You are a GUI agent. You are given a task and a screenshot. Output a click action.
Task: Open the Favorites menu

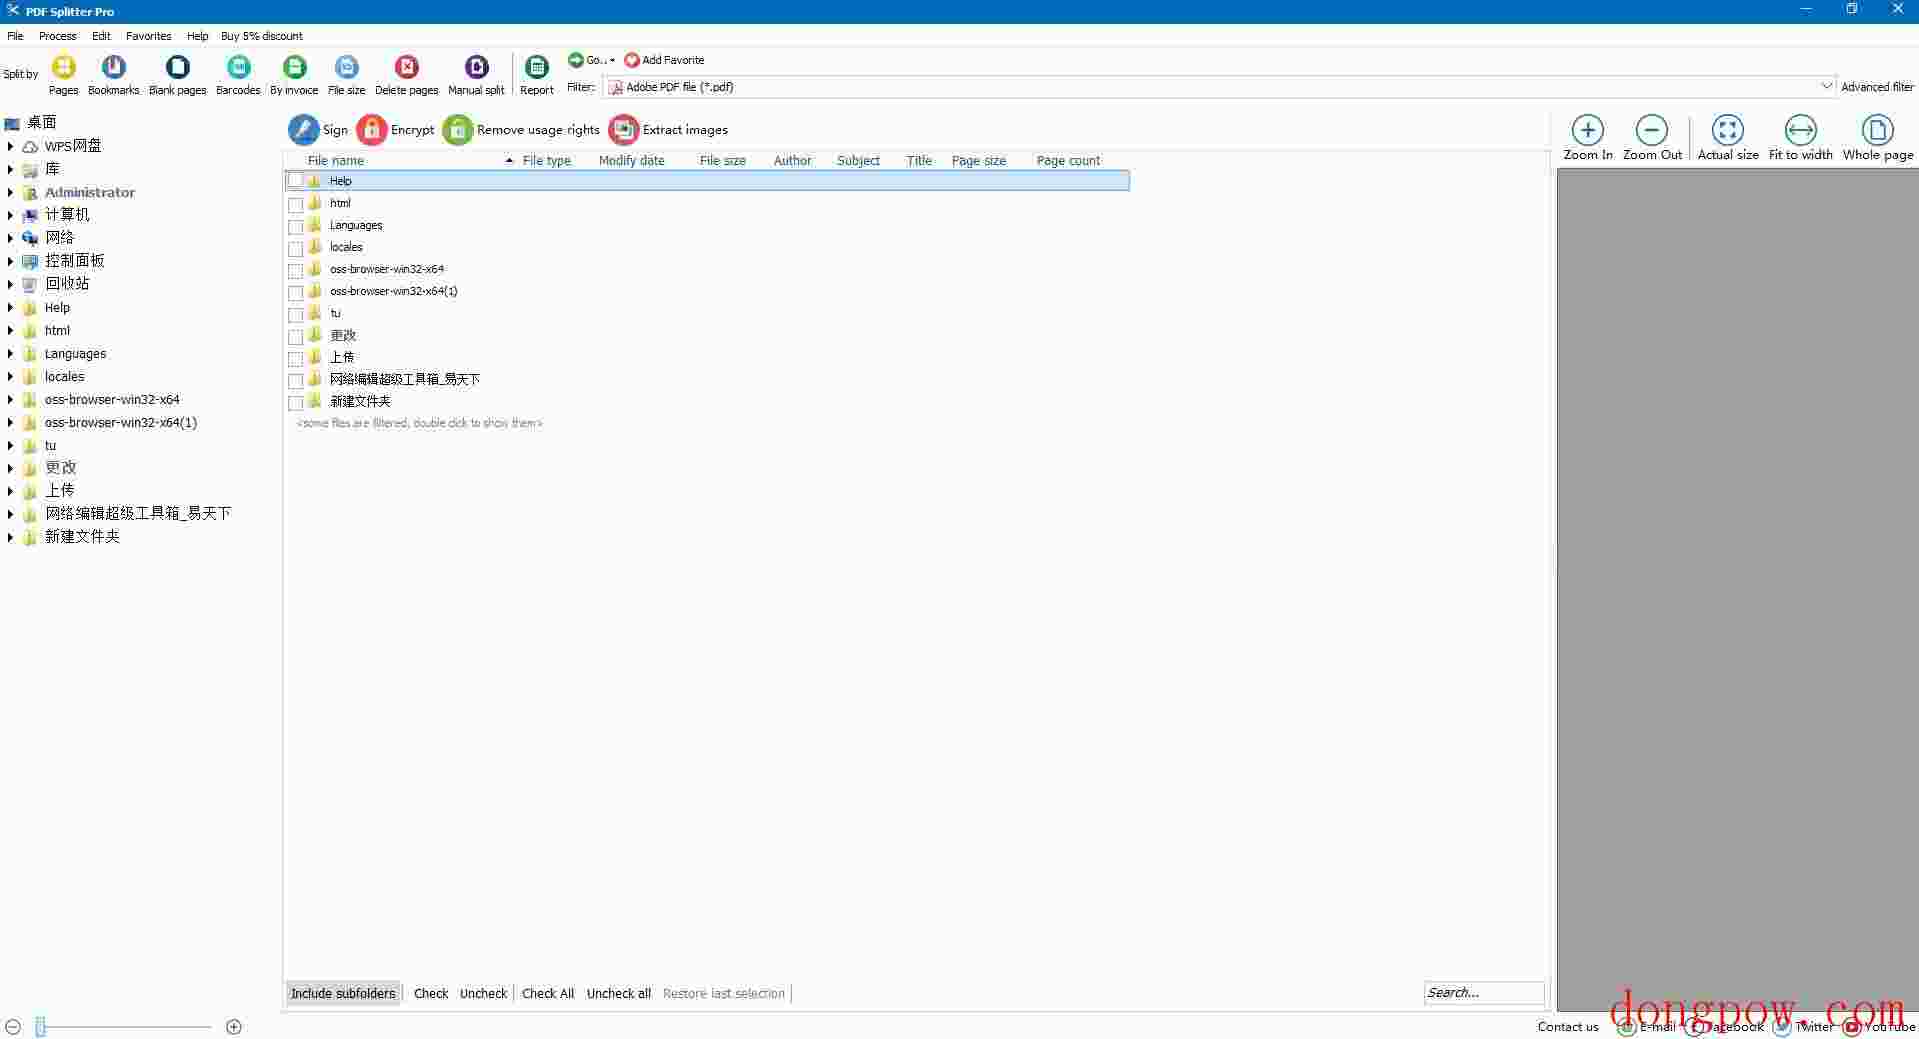click(x=149, y=36)
